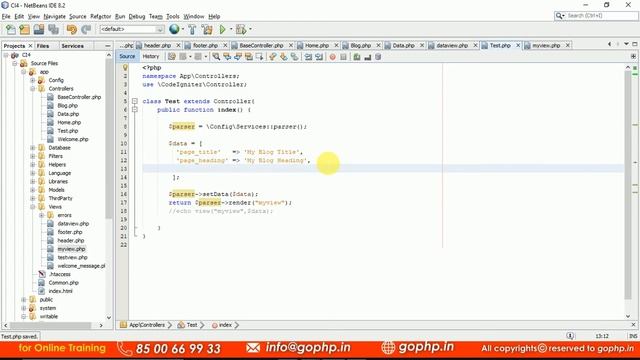Click the New File toolbar icon

pyautogui.click(x=11, y=29)
